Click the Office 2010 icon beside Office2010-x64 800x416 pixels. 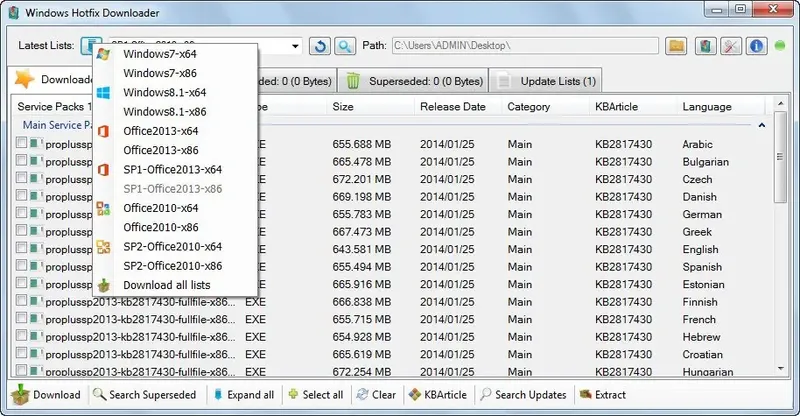(103, 208)
